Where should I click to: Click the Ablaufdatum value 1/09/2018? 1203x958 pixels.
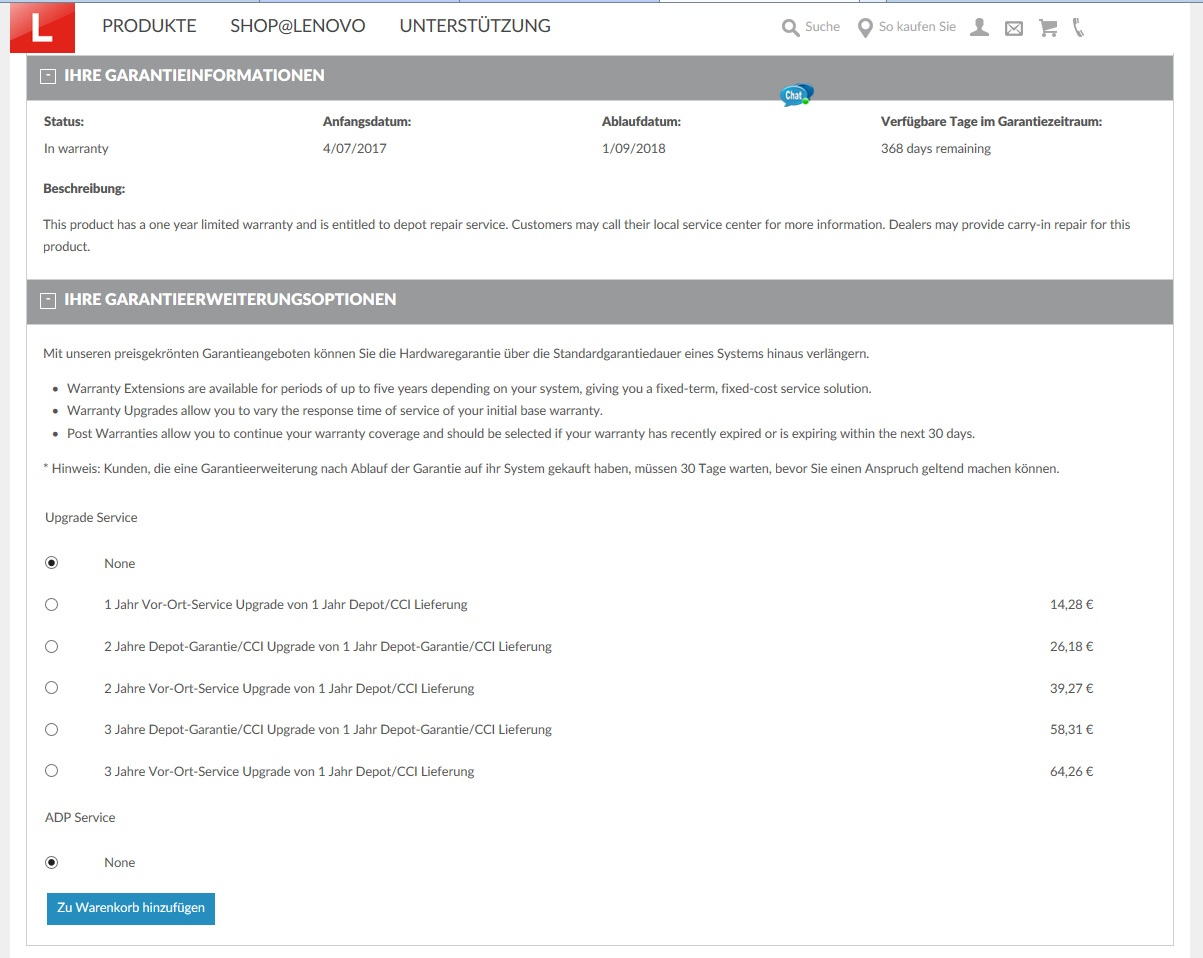tap(634, 149)
